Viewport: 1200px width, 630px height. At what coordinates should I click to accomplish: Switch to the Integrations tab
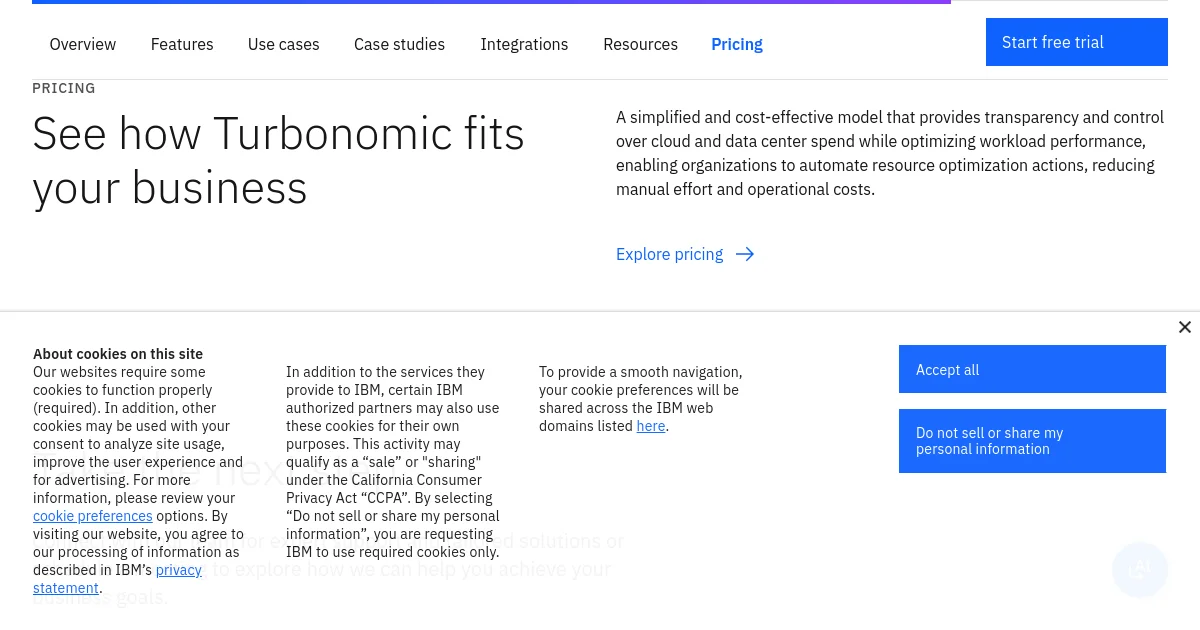point(524,44)
